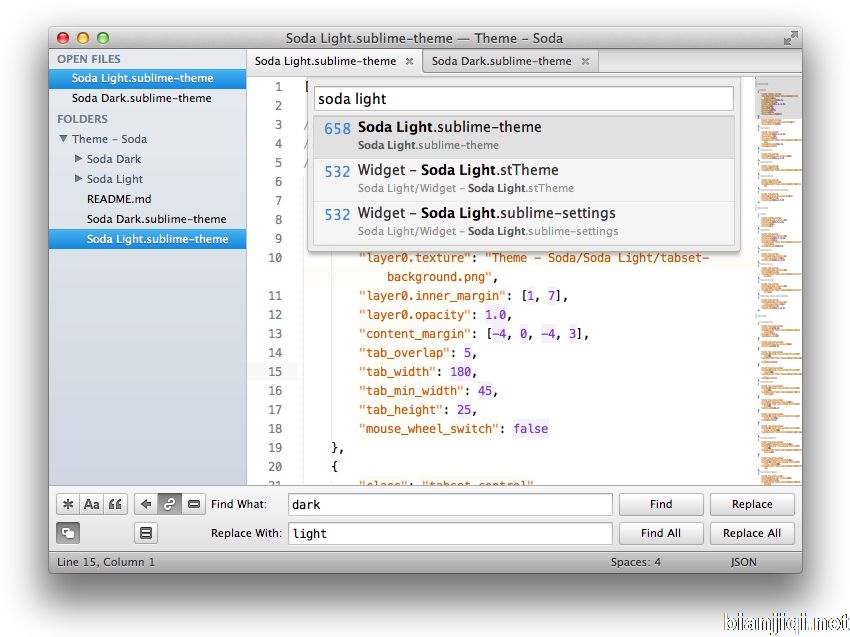850x637 pixels.
Task: Close the Soda Dark.sublime-theme tab
Action: (585, 61)
